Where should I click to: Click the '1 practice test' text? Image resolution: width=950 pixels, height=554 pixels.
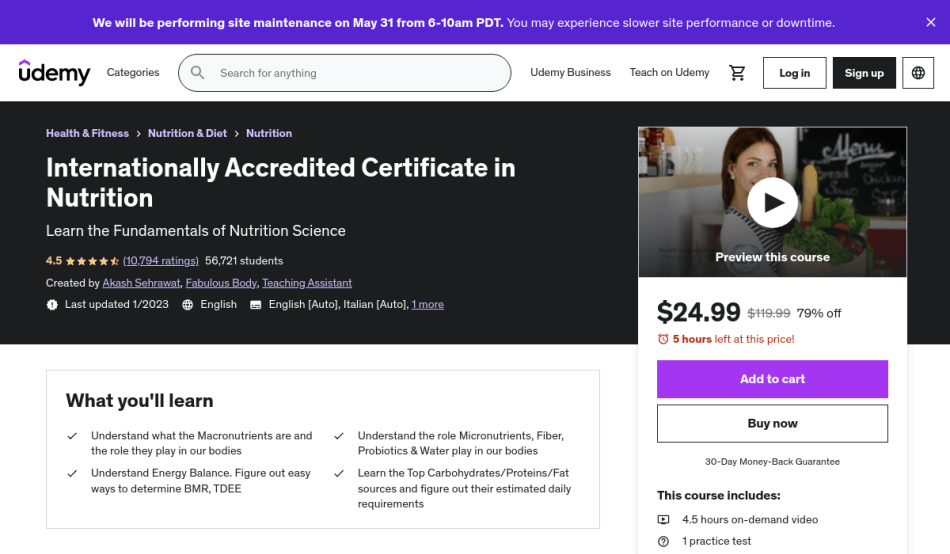click(x=717, y=541)
